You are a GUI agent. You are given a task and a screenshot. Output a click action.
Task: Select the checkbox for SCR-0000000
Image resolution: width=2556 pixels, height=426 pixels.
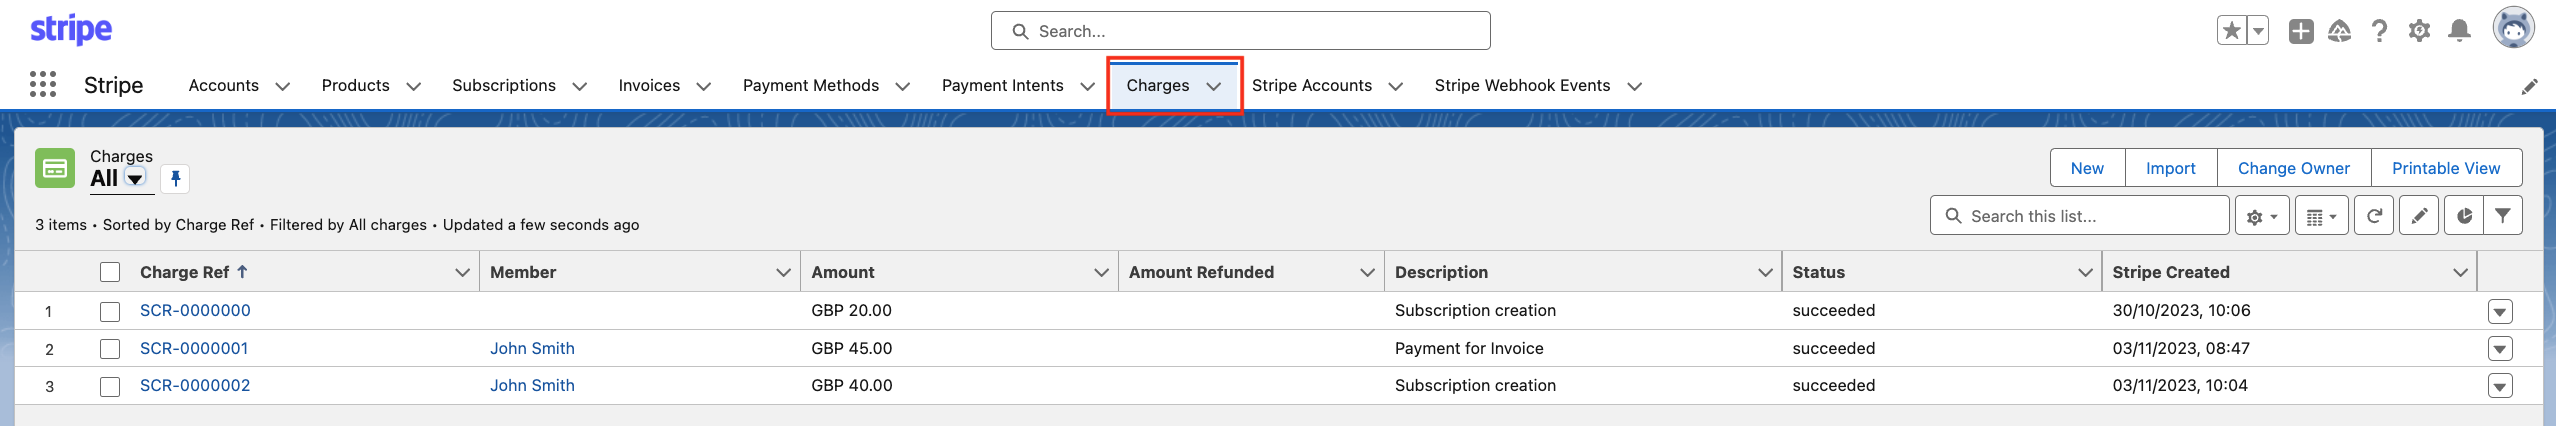coord(110,311)
